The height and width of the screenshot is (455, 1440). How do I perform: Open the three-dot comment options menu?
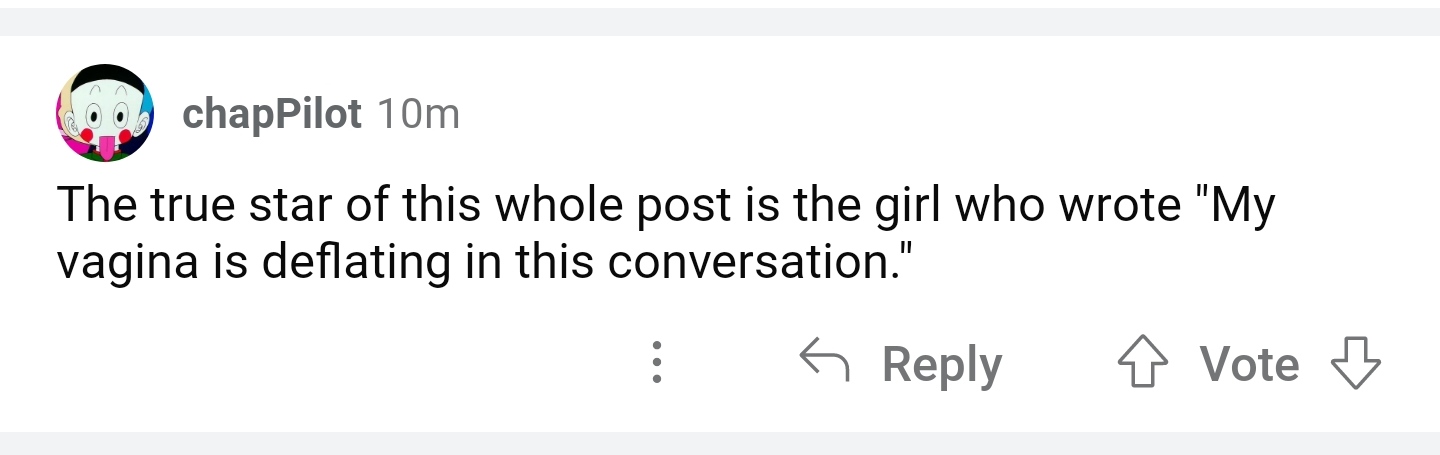tap(656, 363)
